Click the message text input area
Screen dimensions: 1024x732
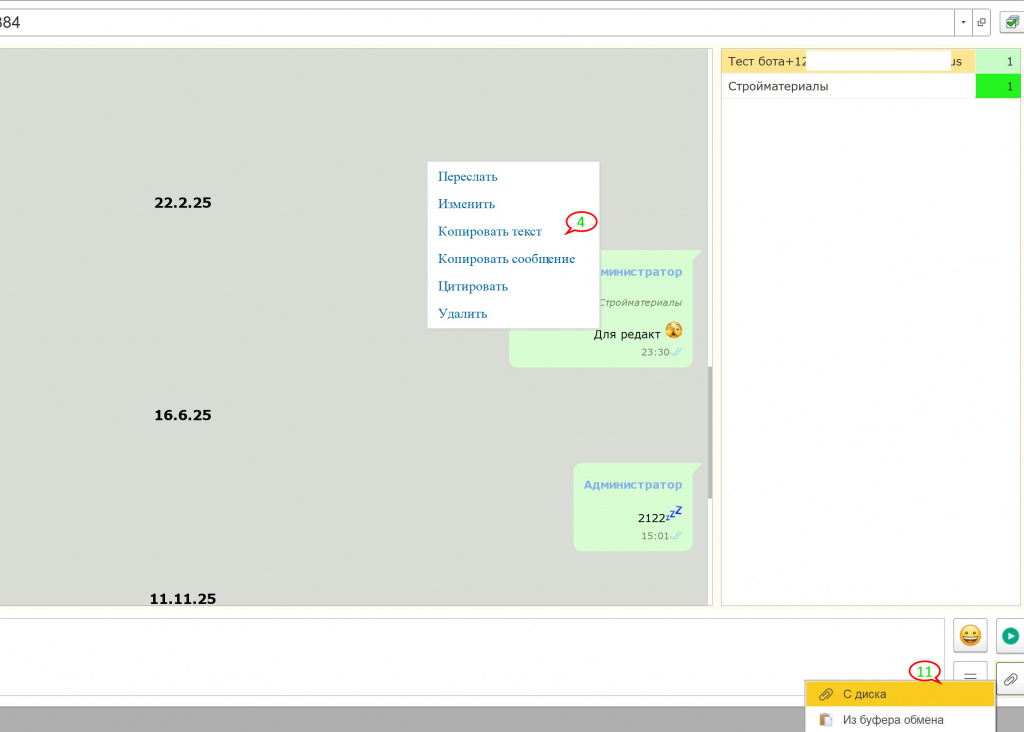[x=472, y=656]
